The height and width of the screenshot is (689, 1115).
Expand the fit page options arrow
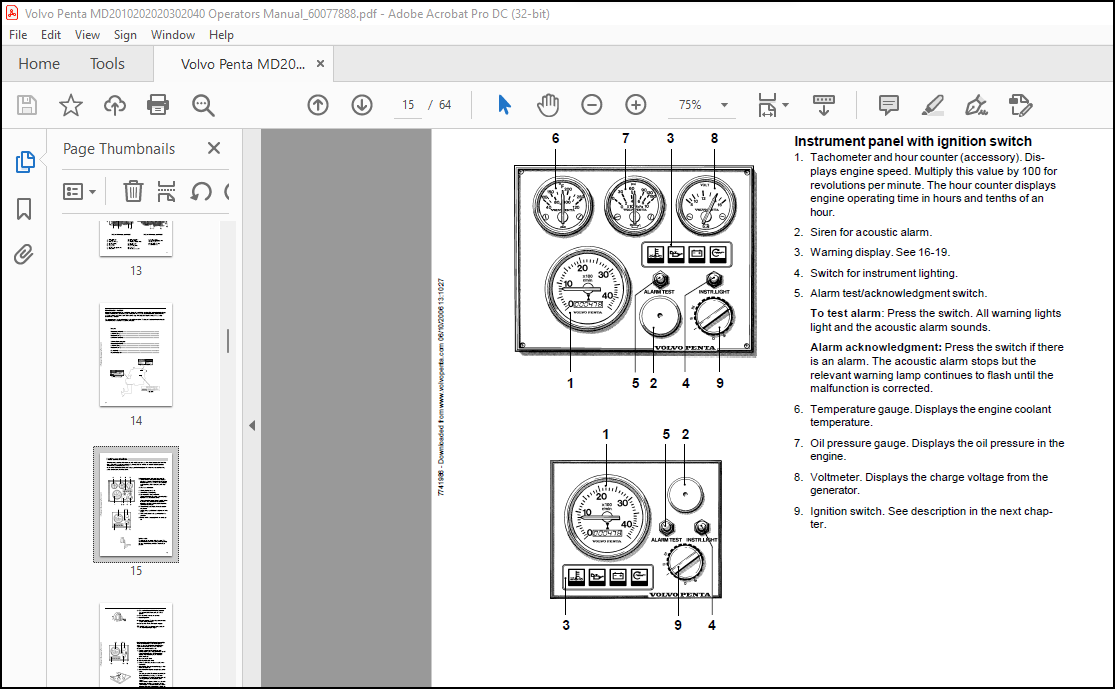click(x=786, y=105)
